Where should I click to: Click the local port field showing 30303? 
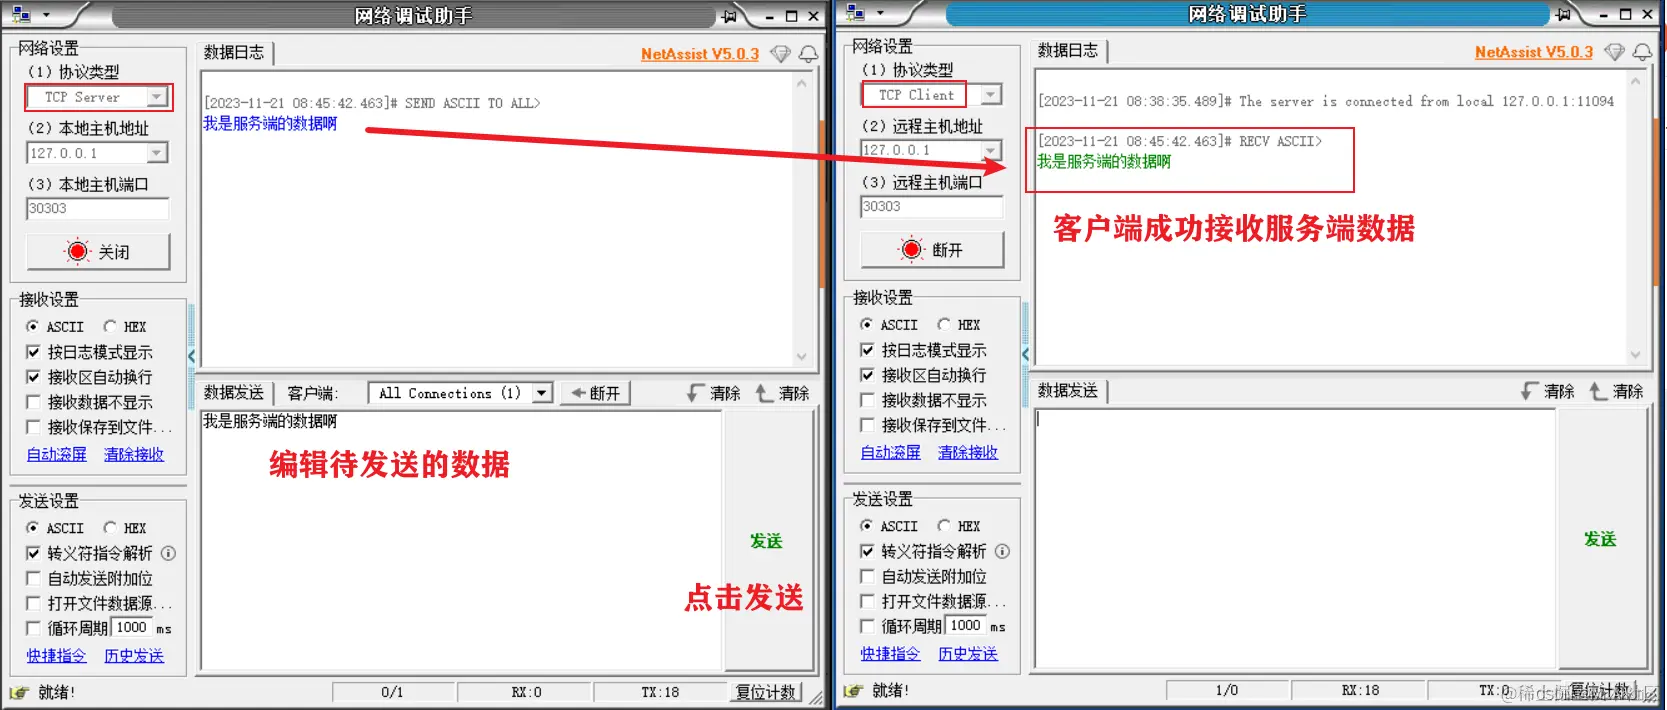pyautogui.click(x=98, y=209)
